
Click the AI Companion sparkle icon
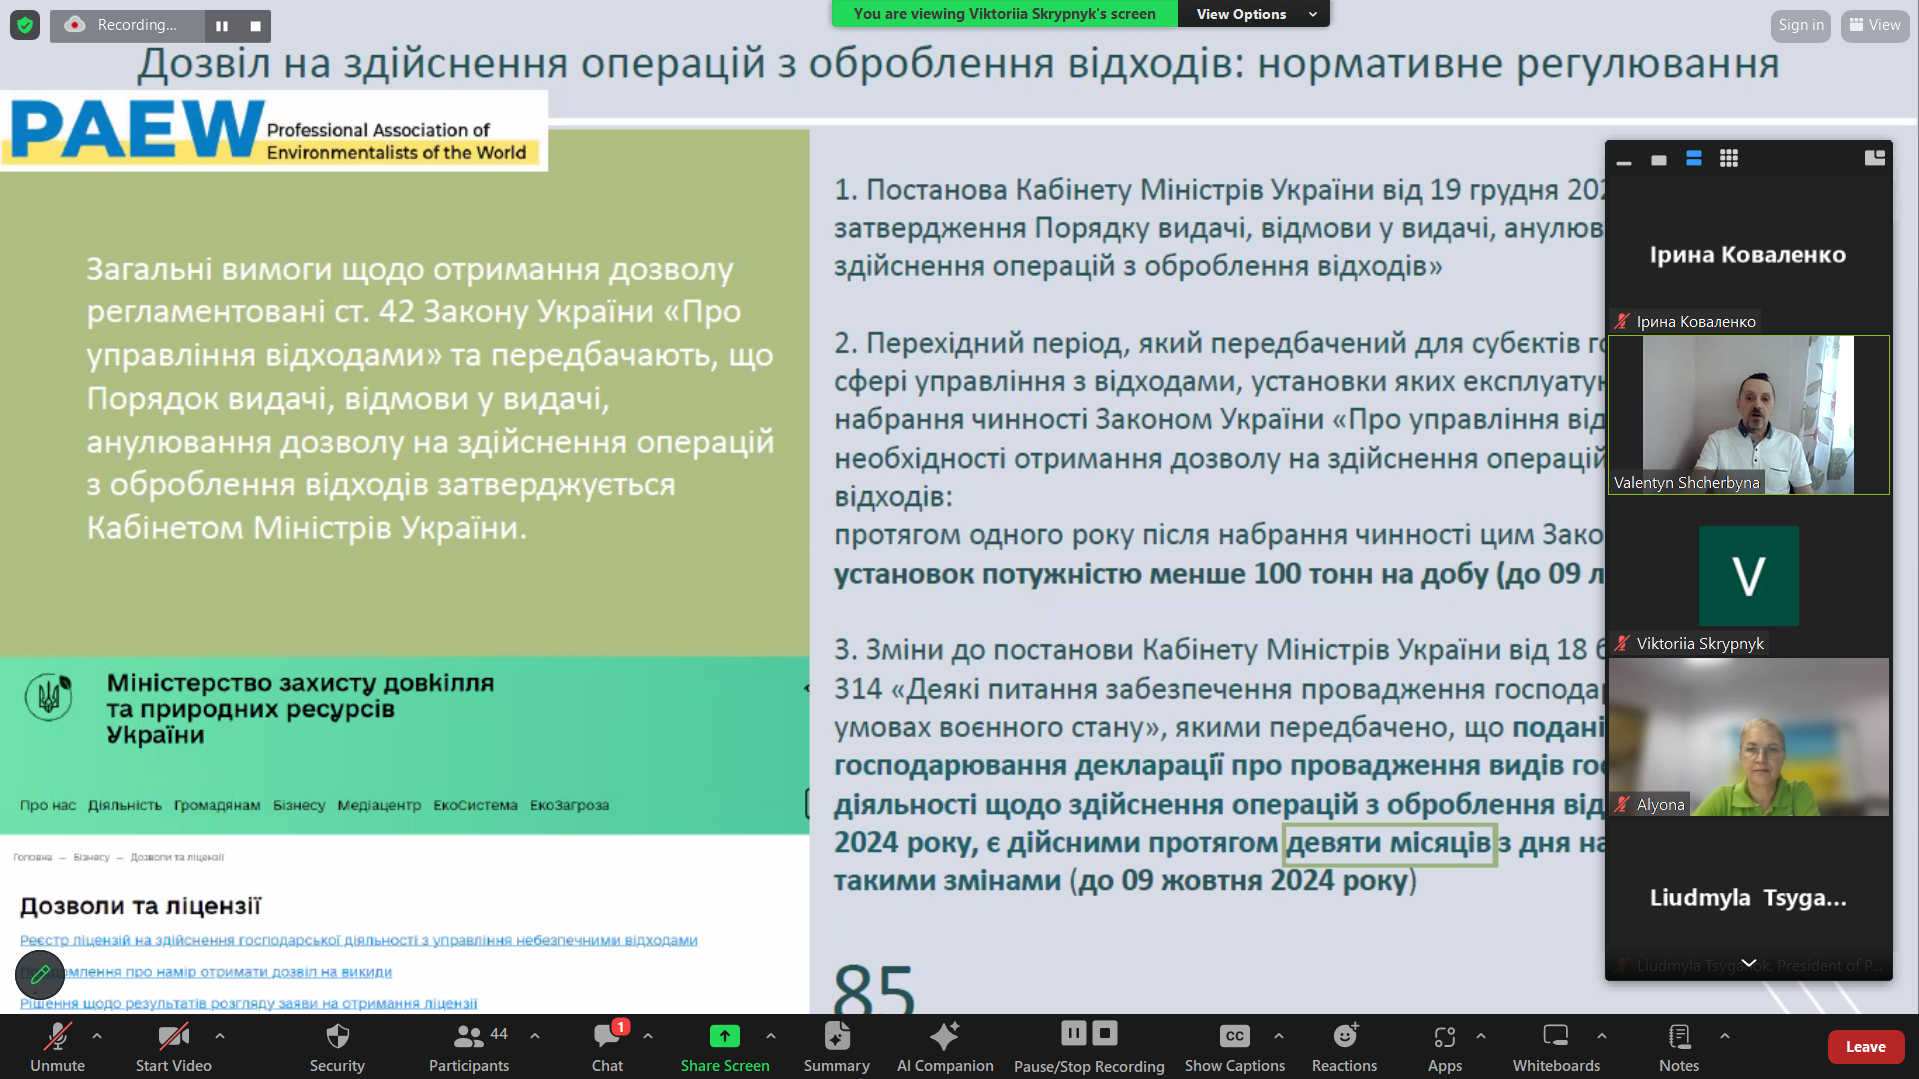944,1037
